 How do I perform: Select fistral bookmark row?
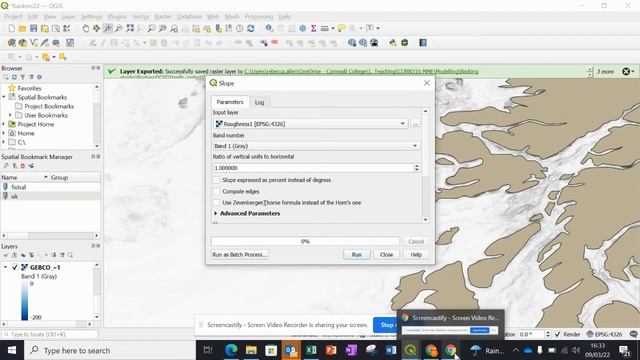pyautogui.click(x=50, y=187)
